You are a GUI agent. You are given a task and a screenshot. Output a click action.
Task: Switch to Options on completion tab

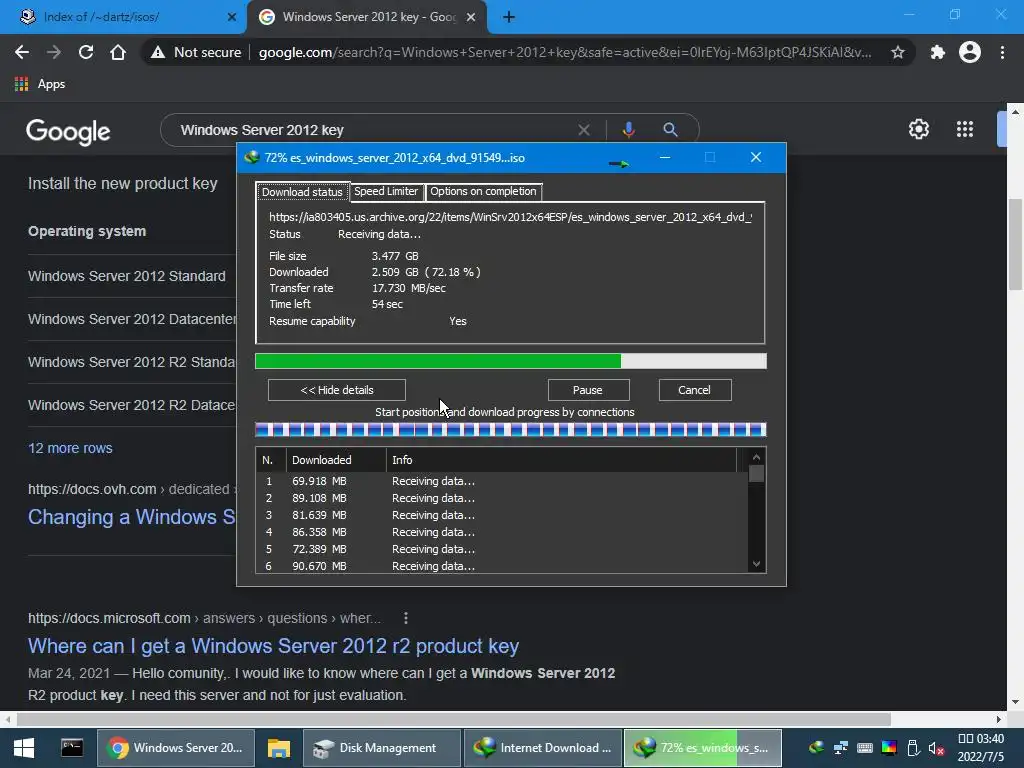pos(483,191)
